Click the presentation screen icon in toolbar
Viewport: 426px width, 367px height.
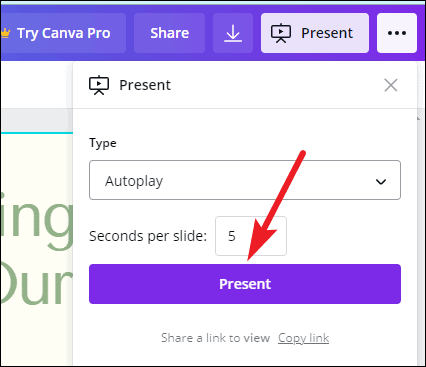[281, 33]
